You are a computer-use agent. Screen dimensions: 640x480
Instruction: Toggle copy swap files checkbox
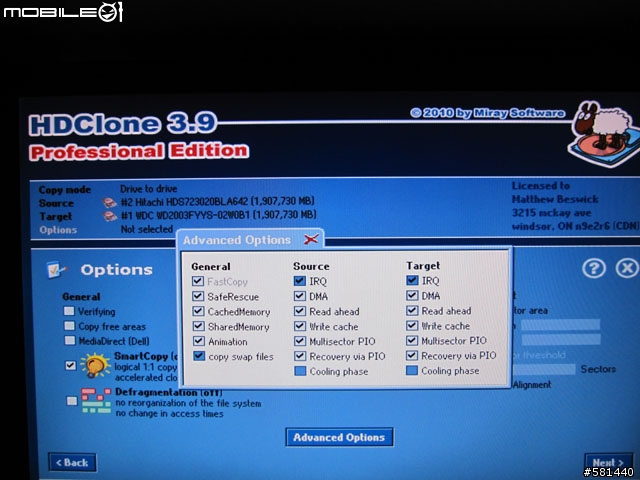point(199,356)
